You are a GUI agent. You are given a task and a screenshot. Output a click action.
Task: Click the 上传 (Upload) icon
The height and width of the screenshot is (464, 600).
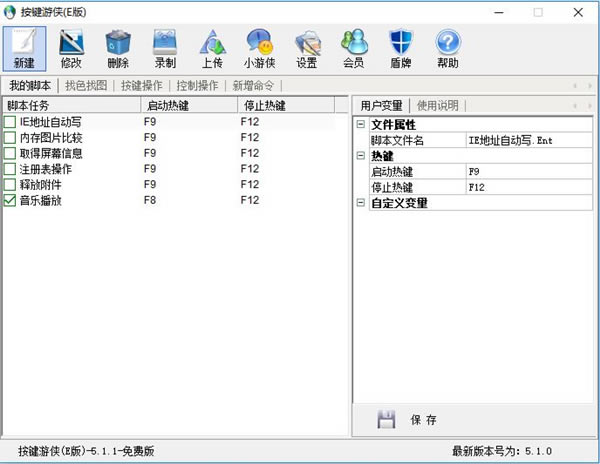pyautogui.click(x=212, y=48)
